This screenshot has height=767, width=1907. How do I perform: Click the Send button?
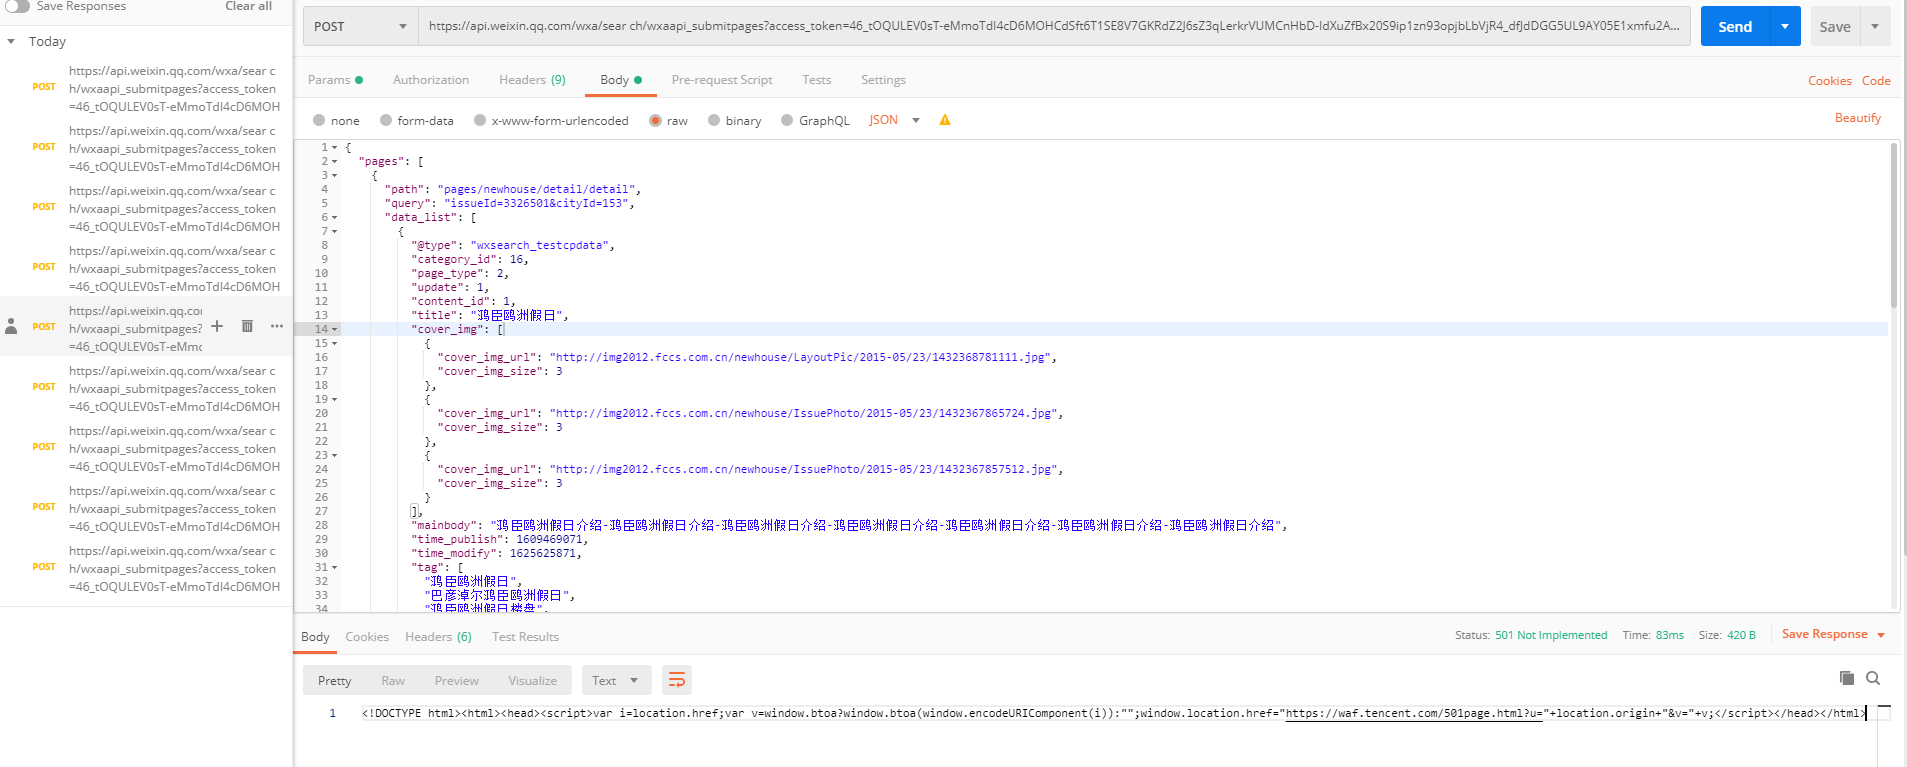click(1735, 26)
